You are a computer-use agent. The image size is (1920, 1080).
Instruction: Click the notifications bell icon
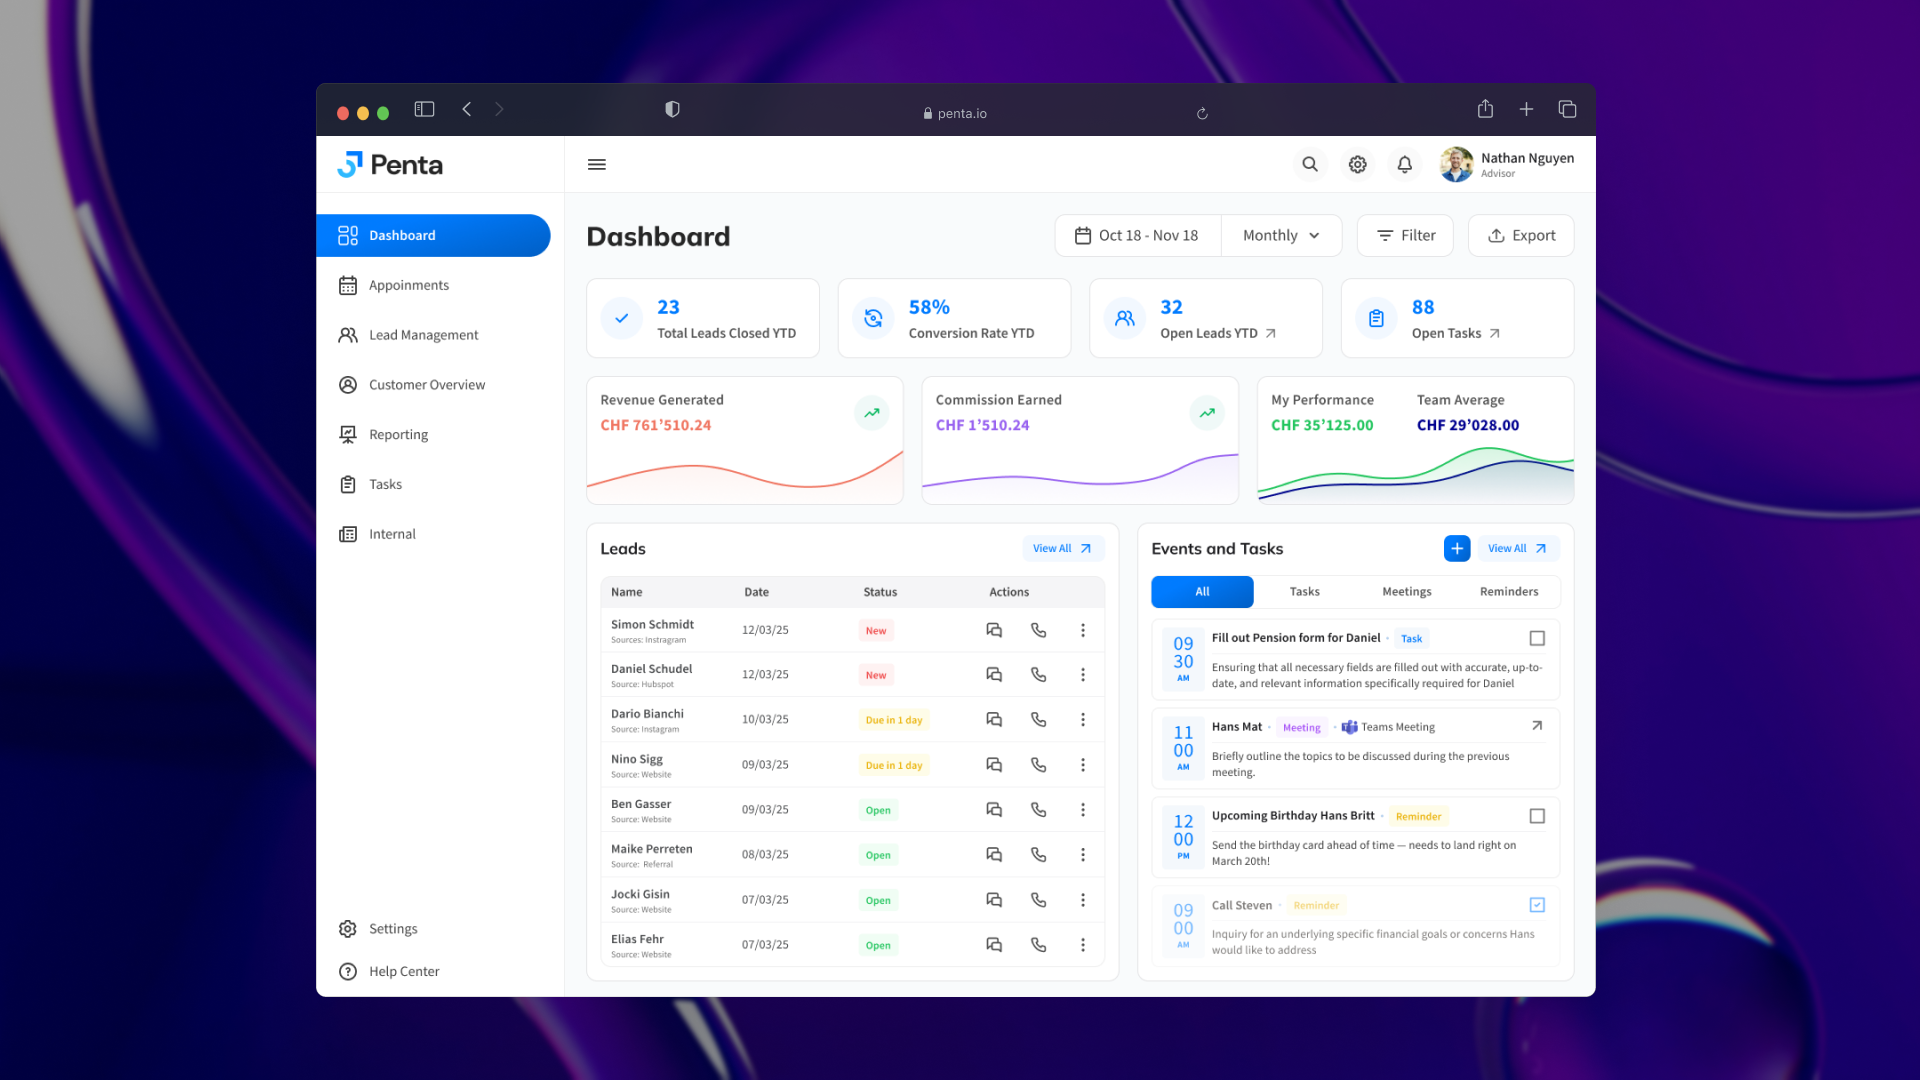(x=1405, y=164)
